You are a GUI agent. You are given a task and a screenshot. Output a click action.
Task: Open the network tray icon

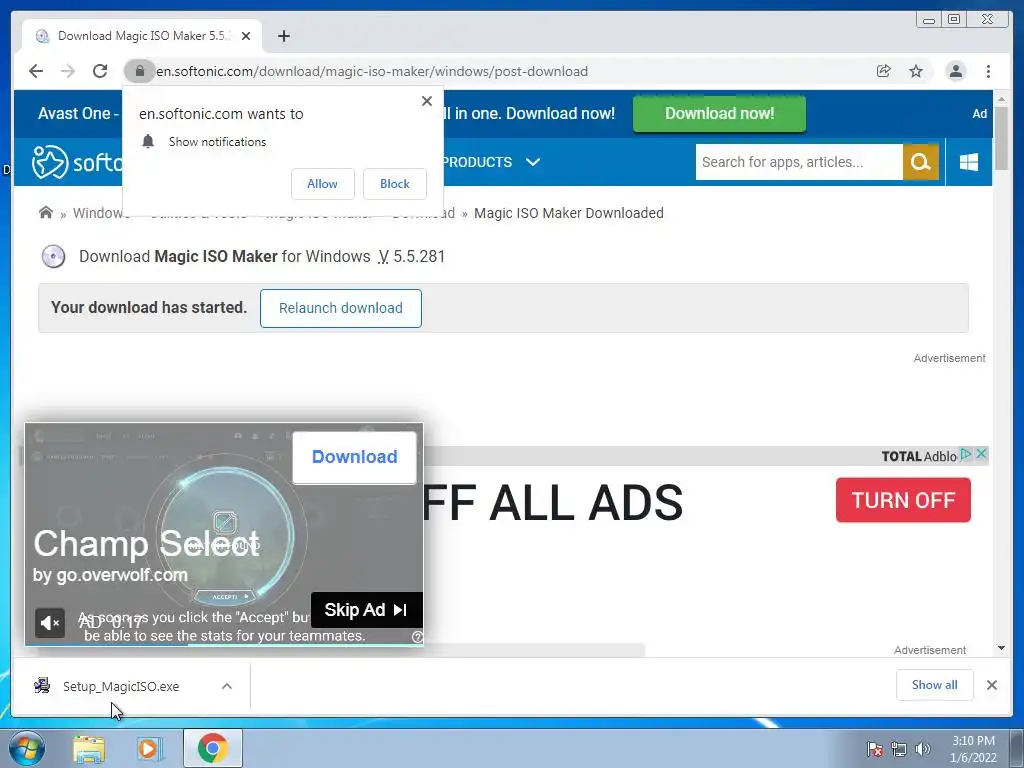click(x=899, y=749)
